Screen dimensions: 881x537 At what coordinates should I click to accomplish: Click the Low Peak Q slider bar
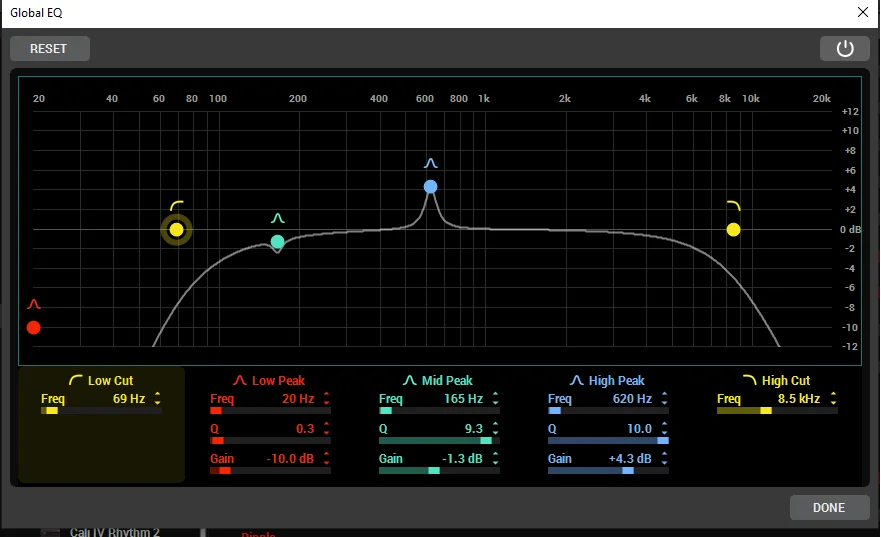[270, 441]
